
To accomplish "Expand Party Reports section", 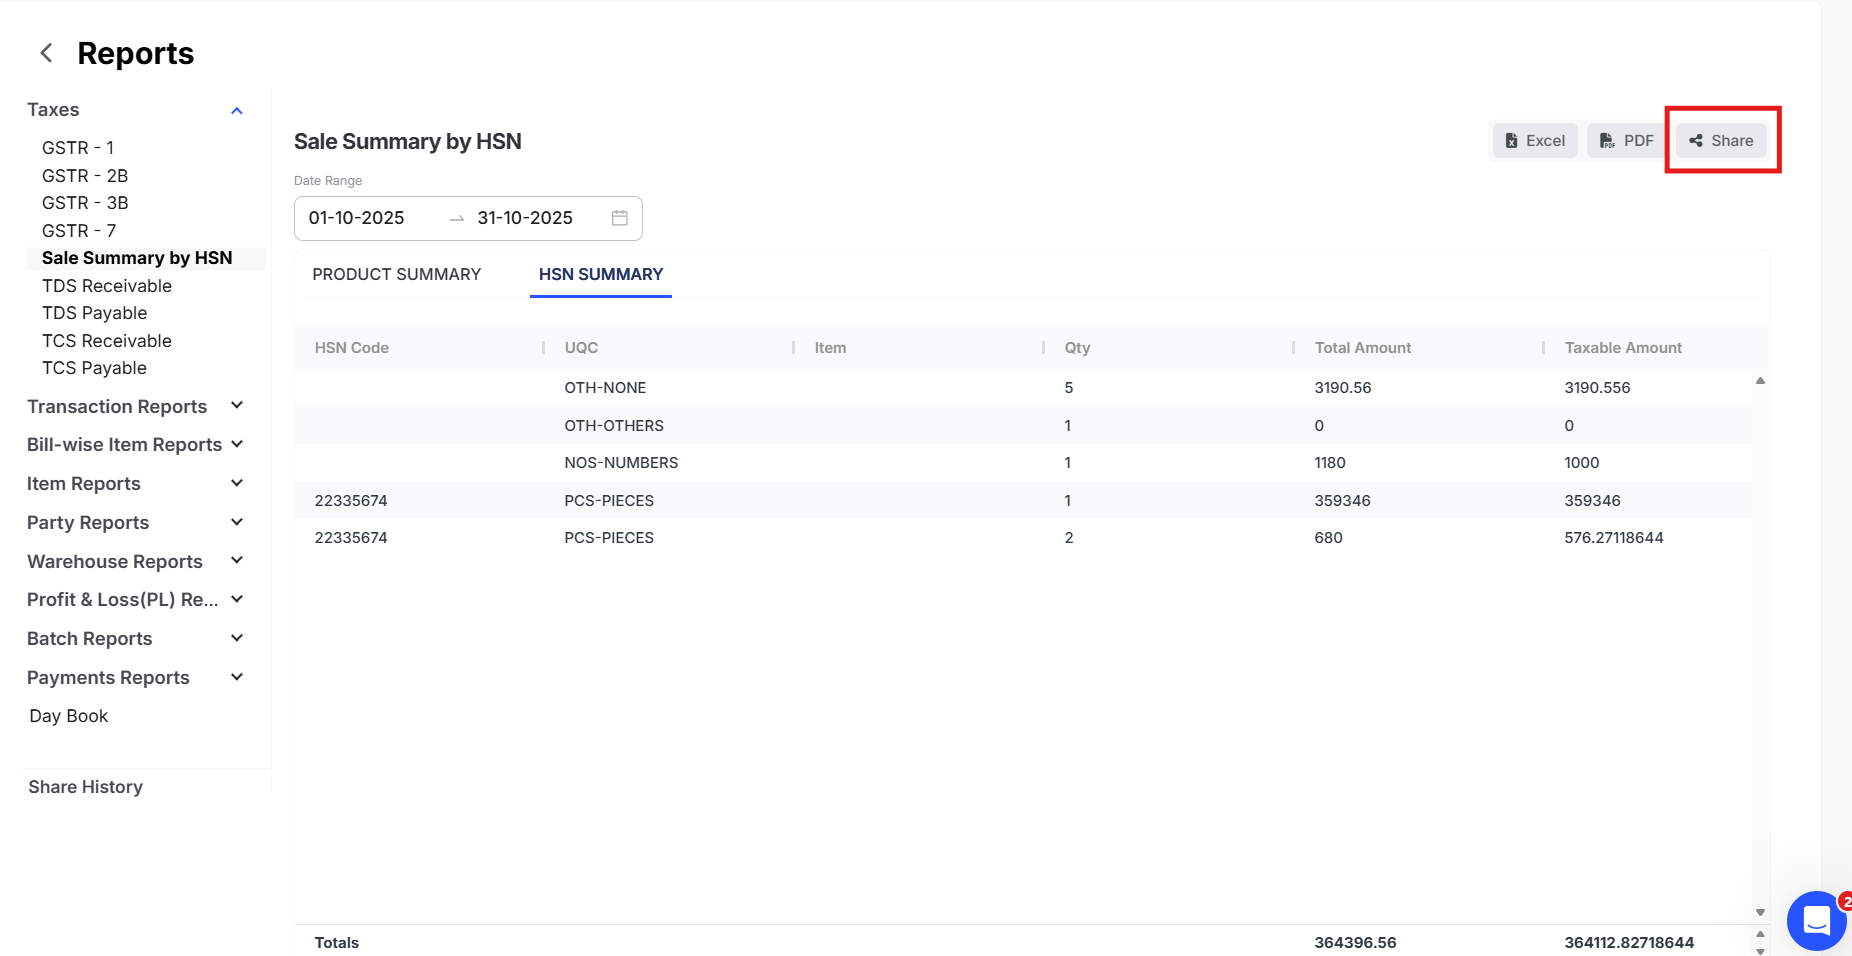I will coord(237,522).
